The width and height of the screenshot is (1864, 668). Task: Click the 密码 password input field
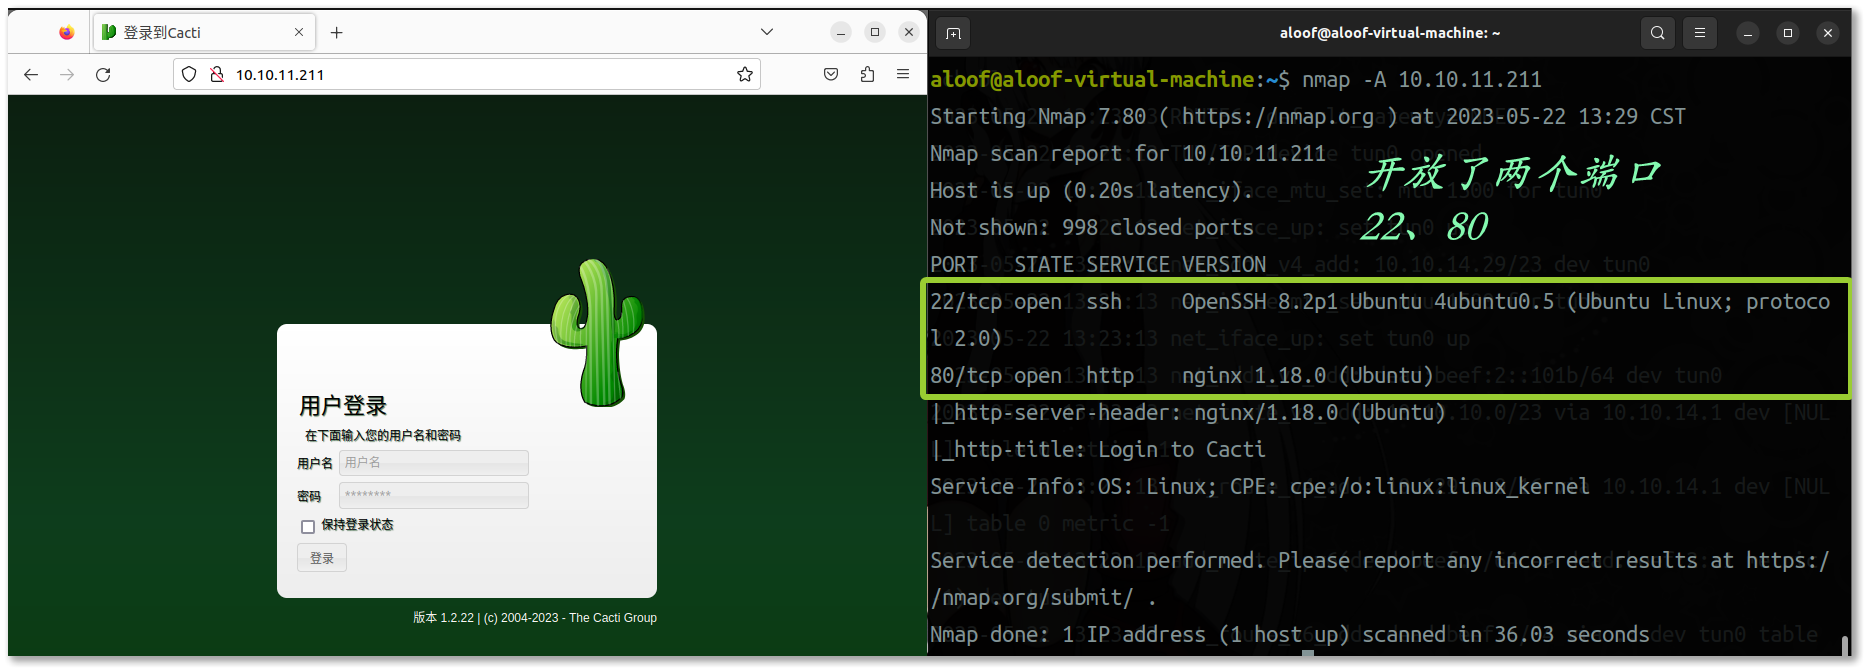pyautogui.click(x=434, y=495)
